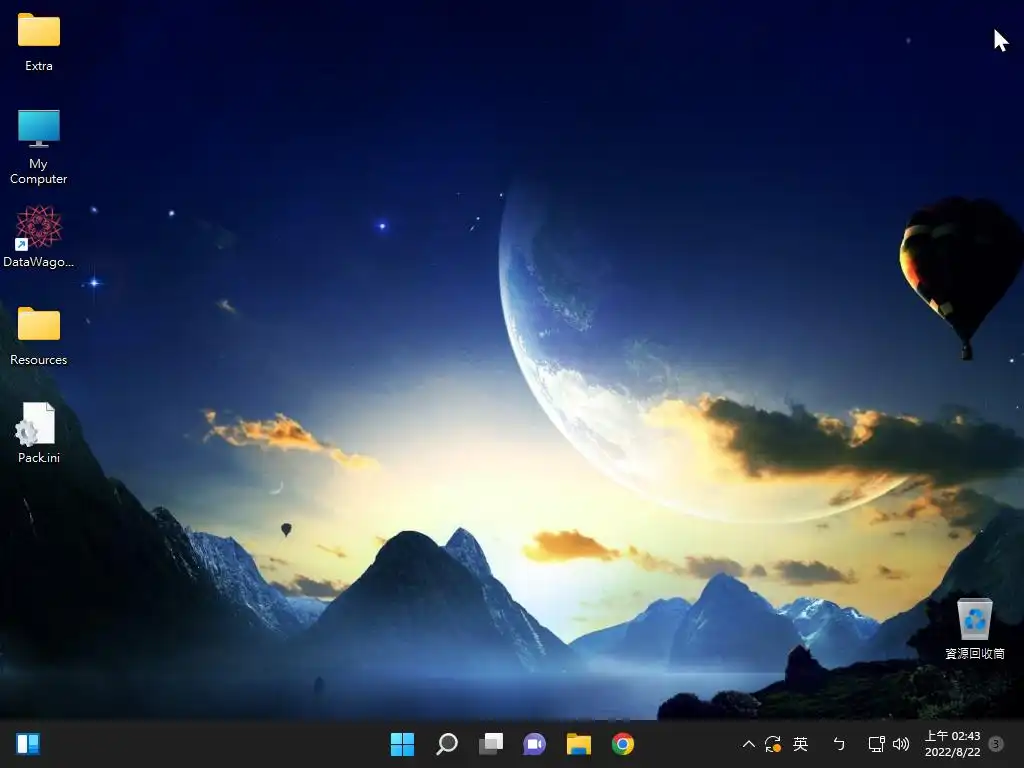Open File Explorer from taskbar
The image size is (1024, 768).
579,744
